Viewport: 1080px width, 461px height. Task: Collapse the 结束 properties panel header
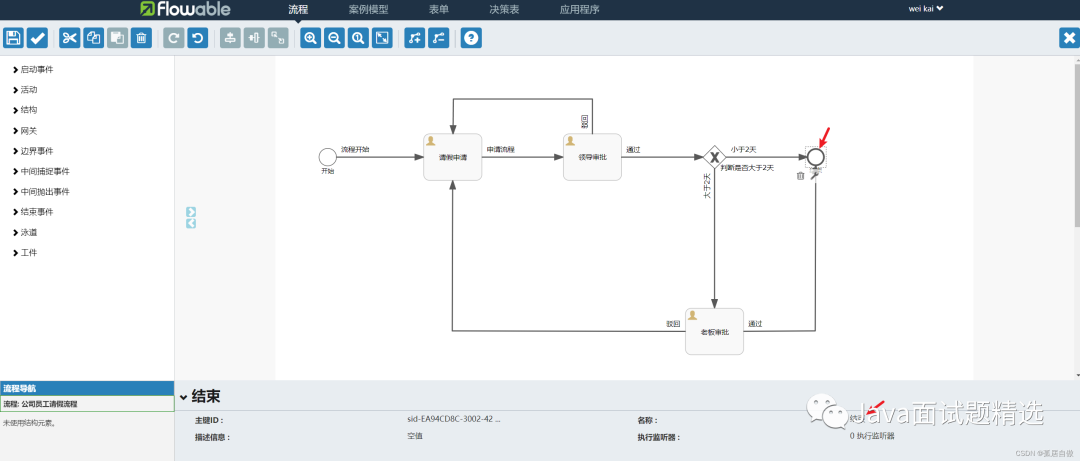tap(183, 396)
